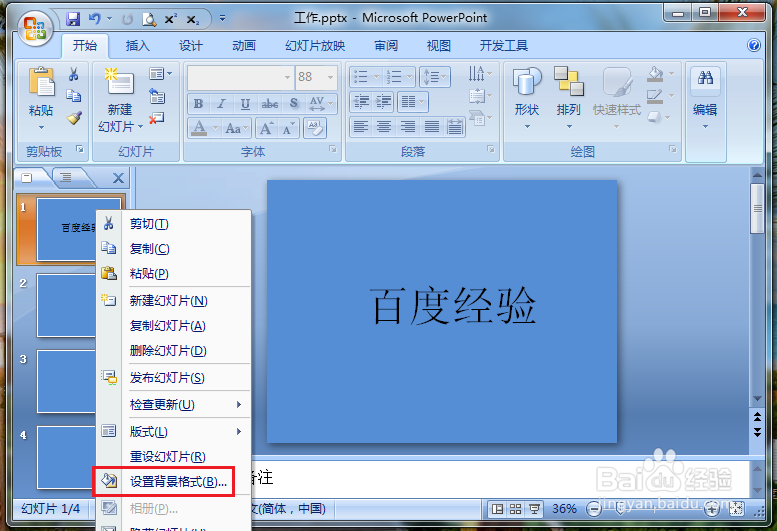
Task: Switch to the Design (设计) tab
Action: pyautogui.click(x=191, y=46)
